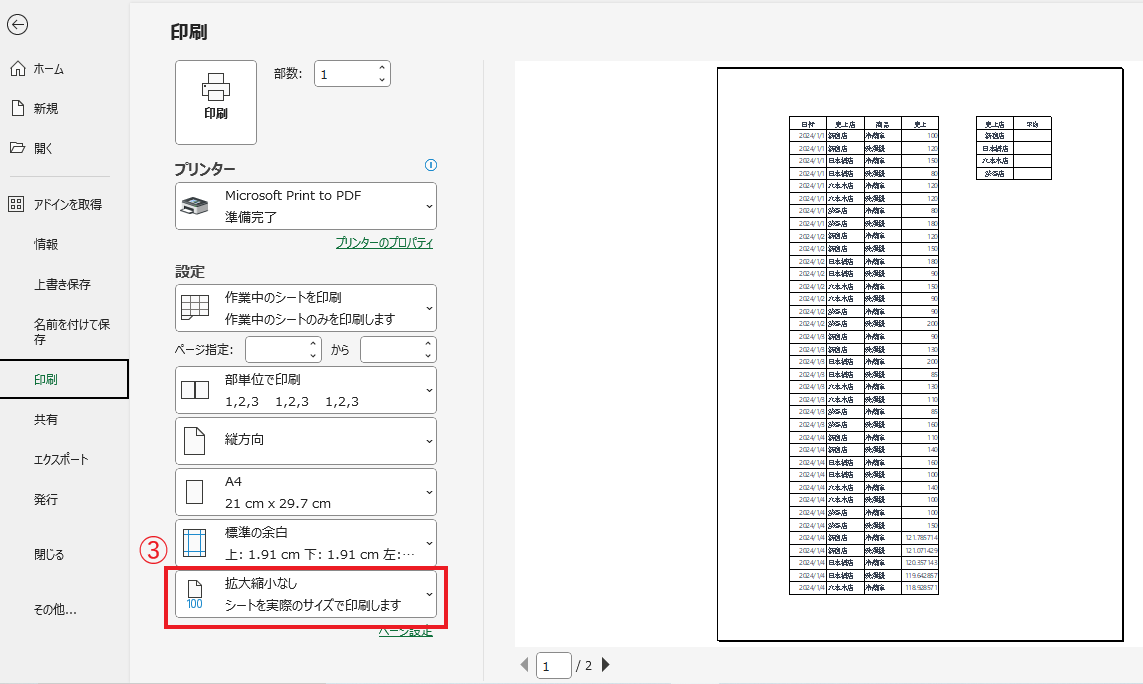Select 開く in the sidebar
This screenshot has width=1143, height=684.
click(43, 148)
